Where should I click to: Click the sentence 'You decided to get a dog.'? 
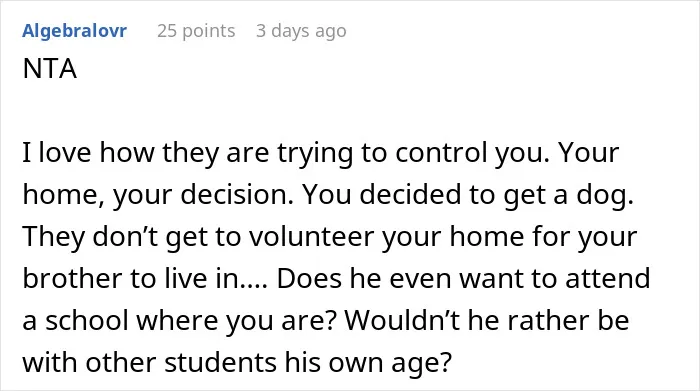pos(468,195)
